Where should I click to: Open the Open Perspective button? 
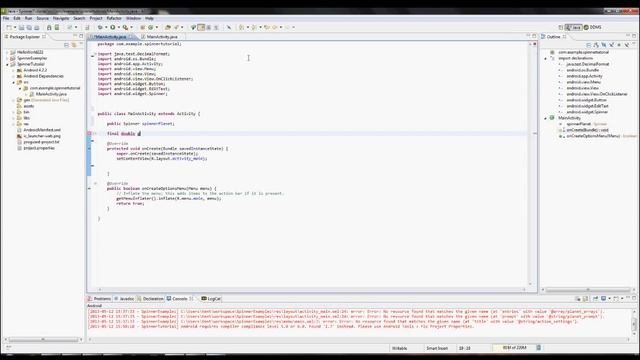click(x=560, y=27)
